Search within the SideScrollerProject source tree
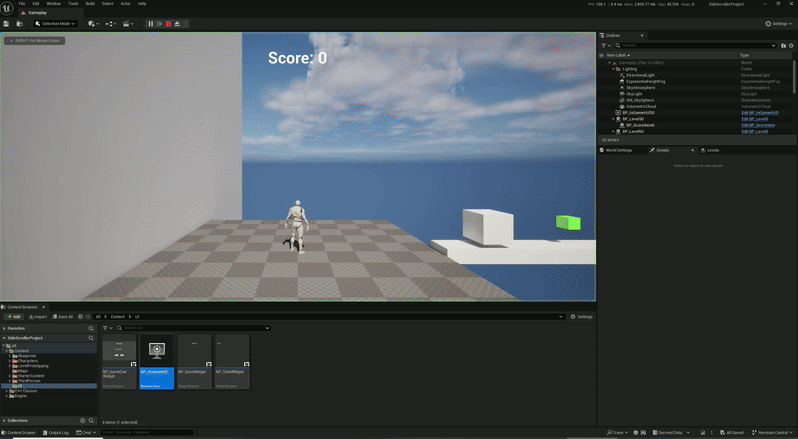798x439 pixels. click(x=91, y=338)
